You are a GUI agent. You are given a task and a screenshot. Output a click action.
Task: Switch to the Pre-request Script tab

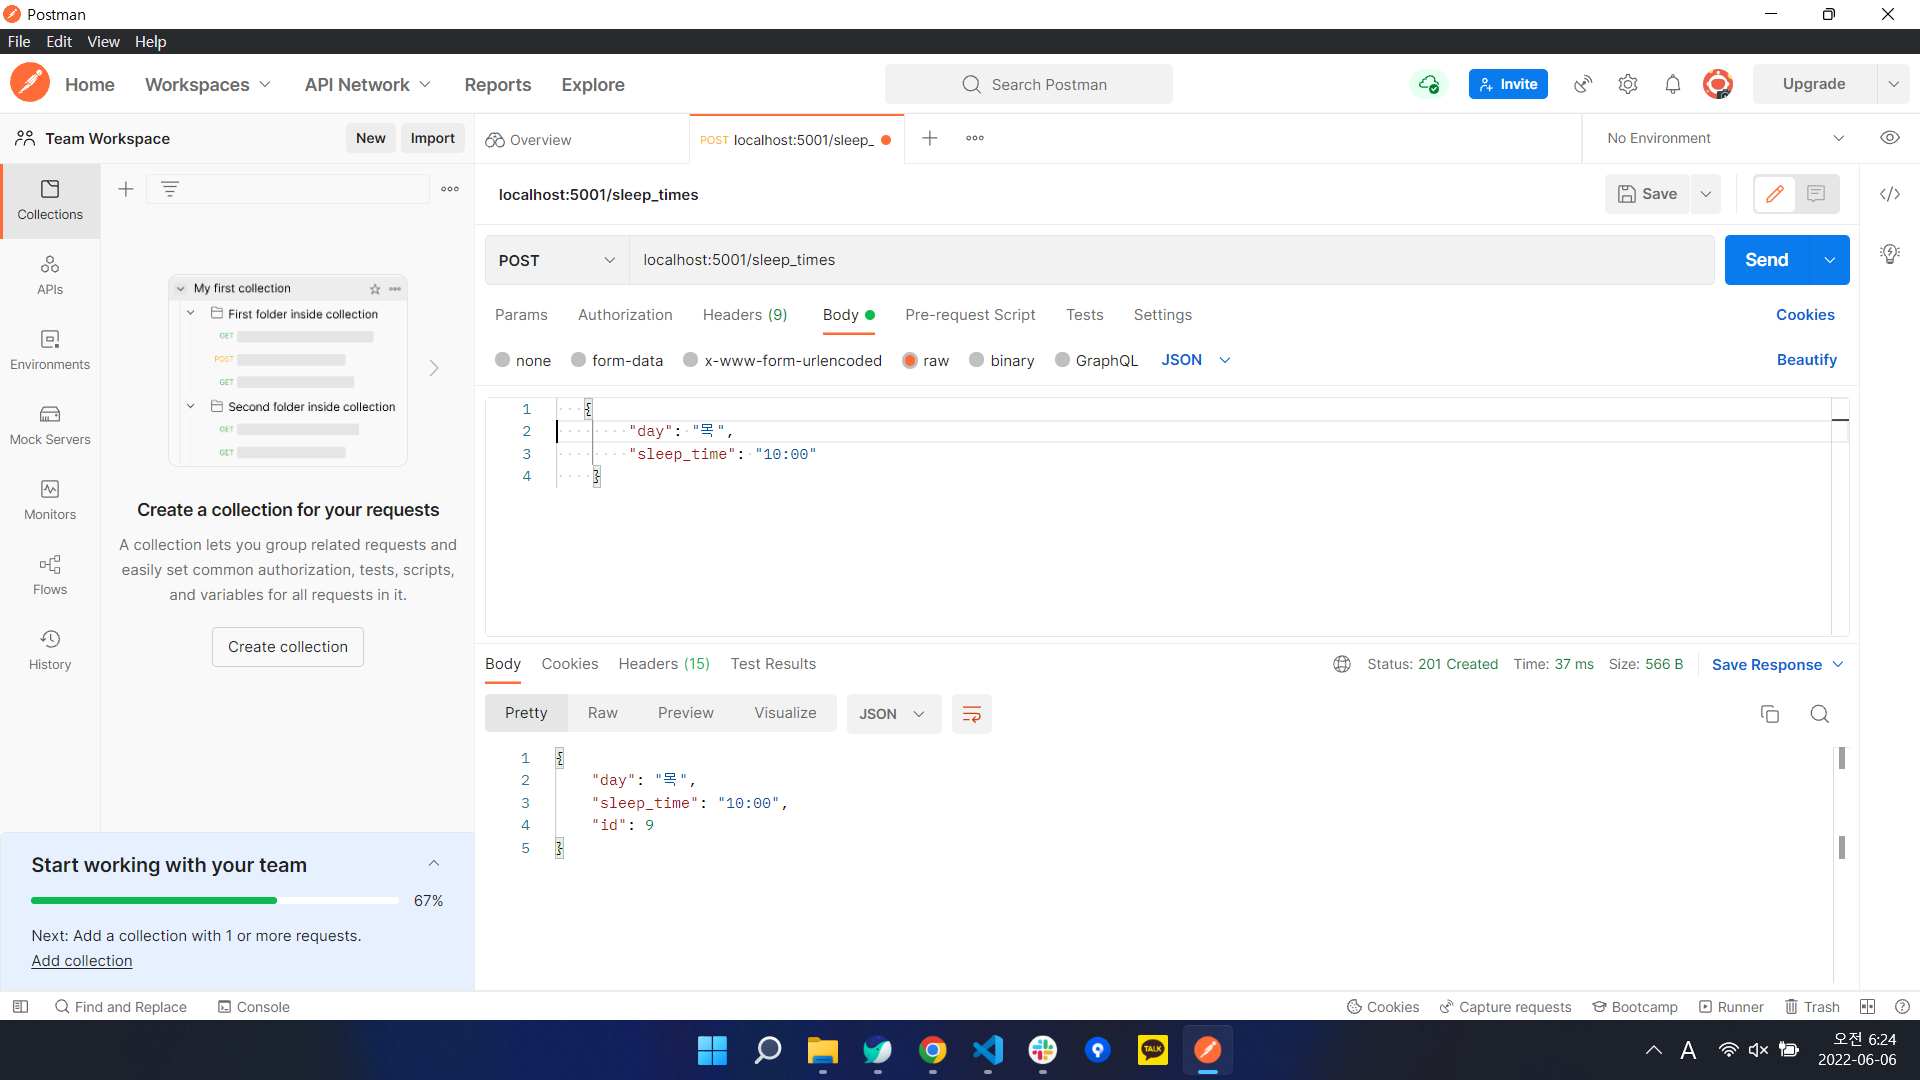pyautogui.click(x=970, y=315)
